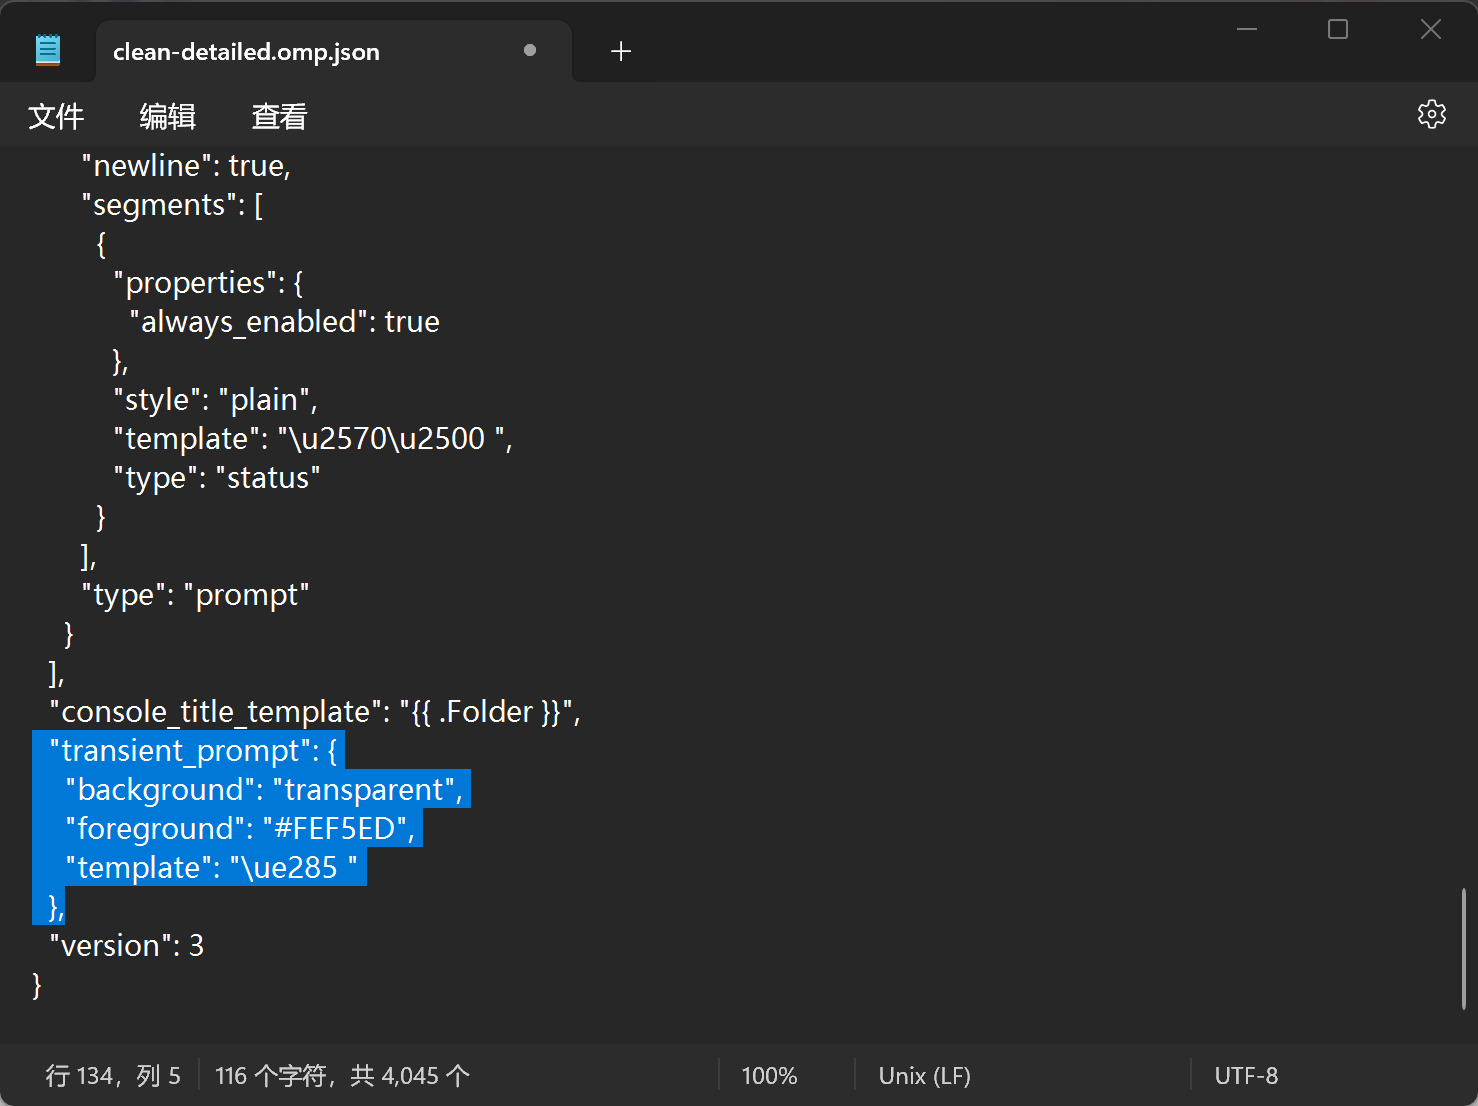1478x1106 pixels.
Task: Select the clean-detailed.omp.json tab
Action: (x=246, y=52)
